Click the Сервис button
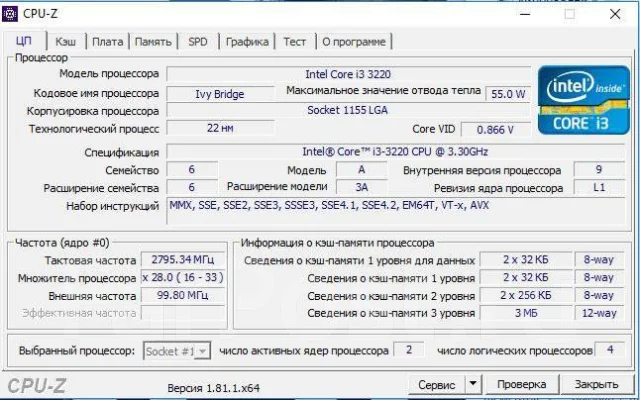Screen dimensions: 640x400 tap(436, 384)
